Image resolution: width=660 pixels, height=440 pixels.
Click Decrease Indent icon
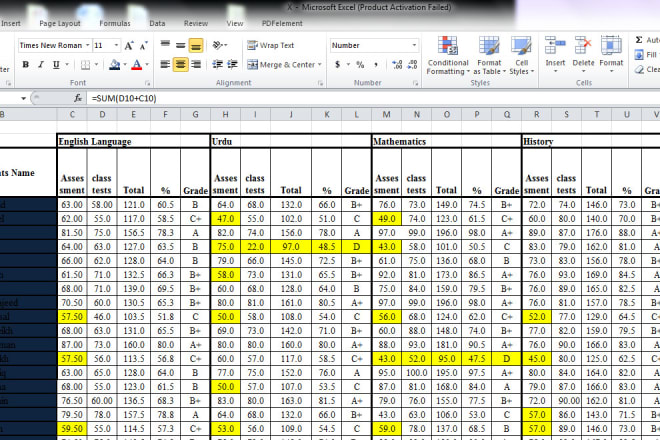point(217,64)
